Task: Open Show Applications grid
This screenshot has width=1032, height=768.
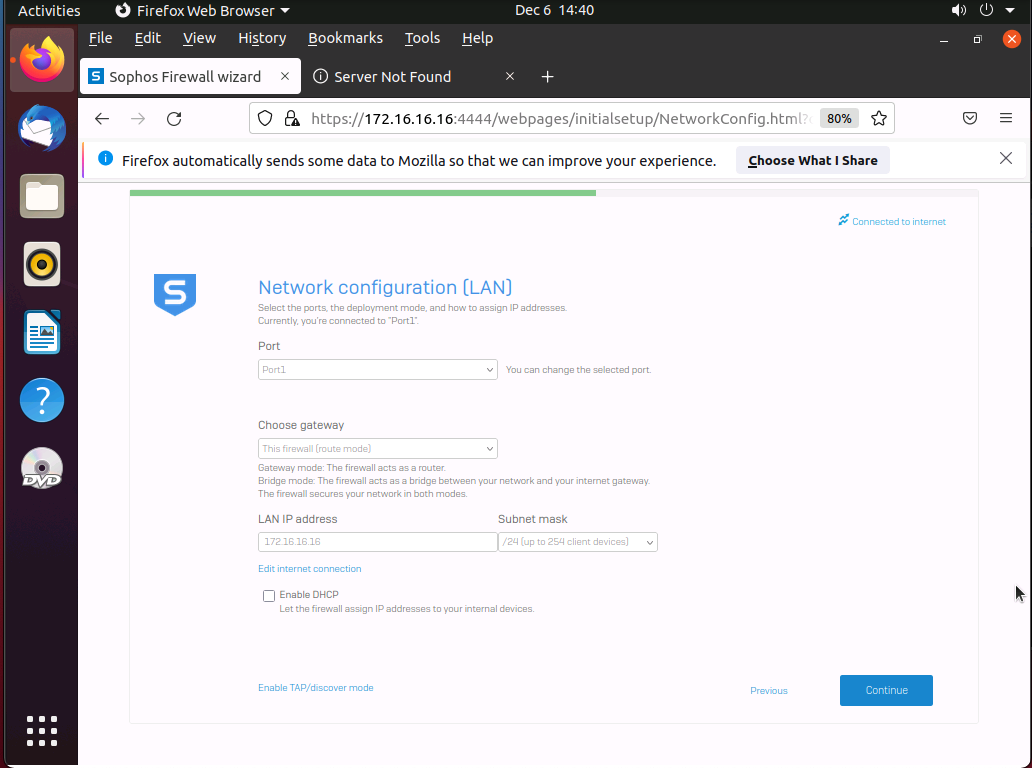Action: [42, 731]
